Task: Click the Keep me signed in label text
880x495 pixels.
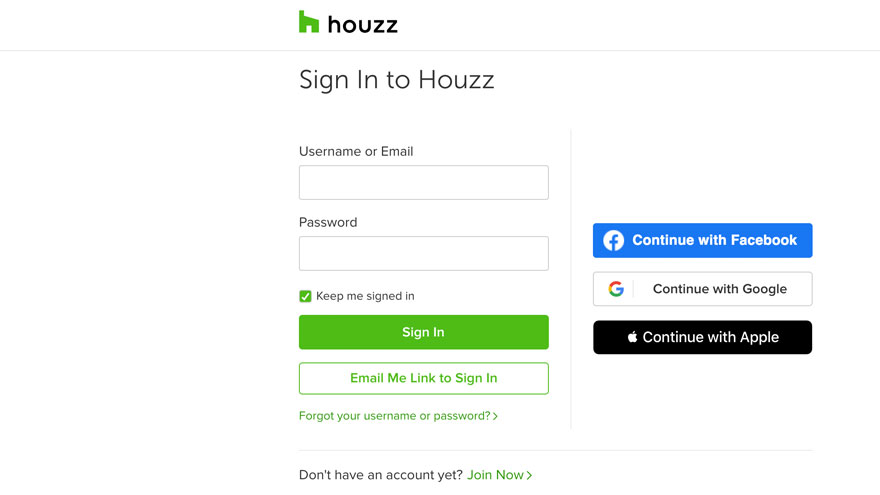Action: [x=365, y=296]
